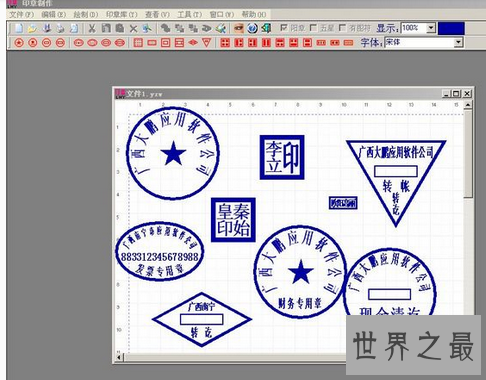Click the Print Preview icon

pos(74,28)
